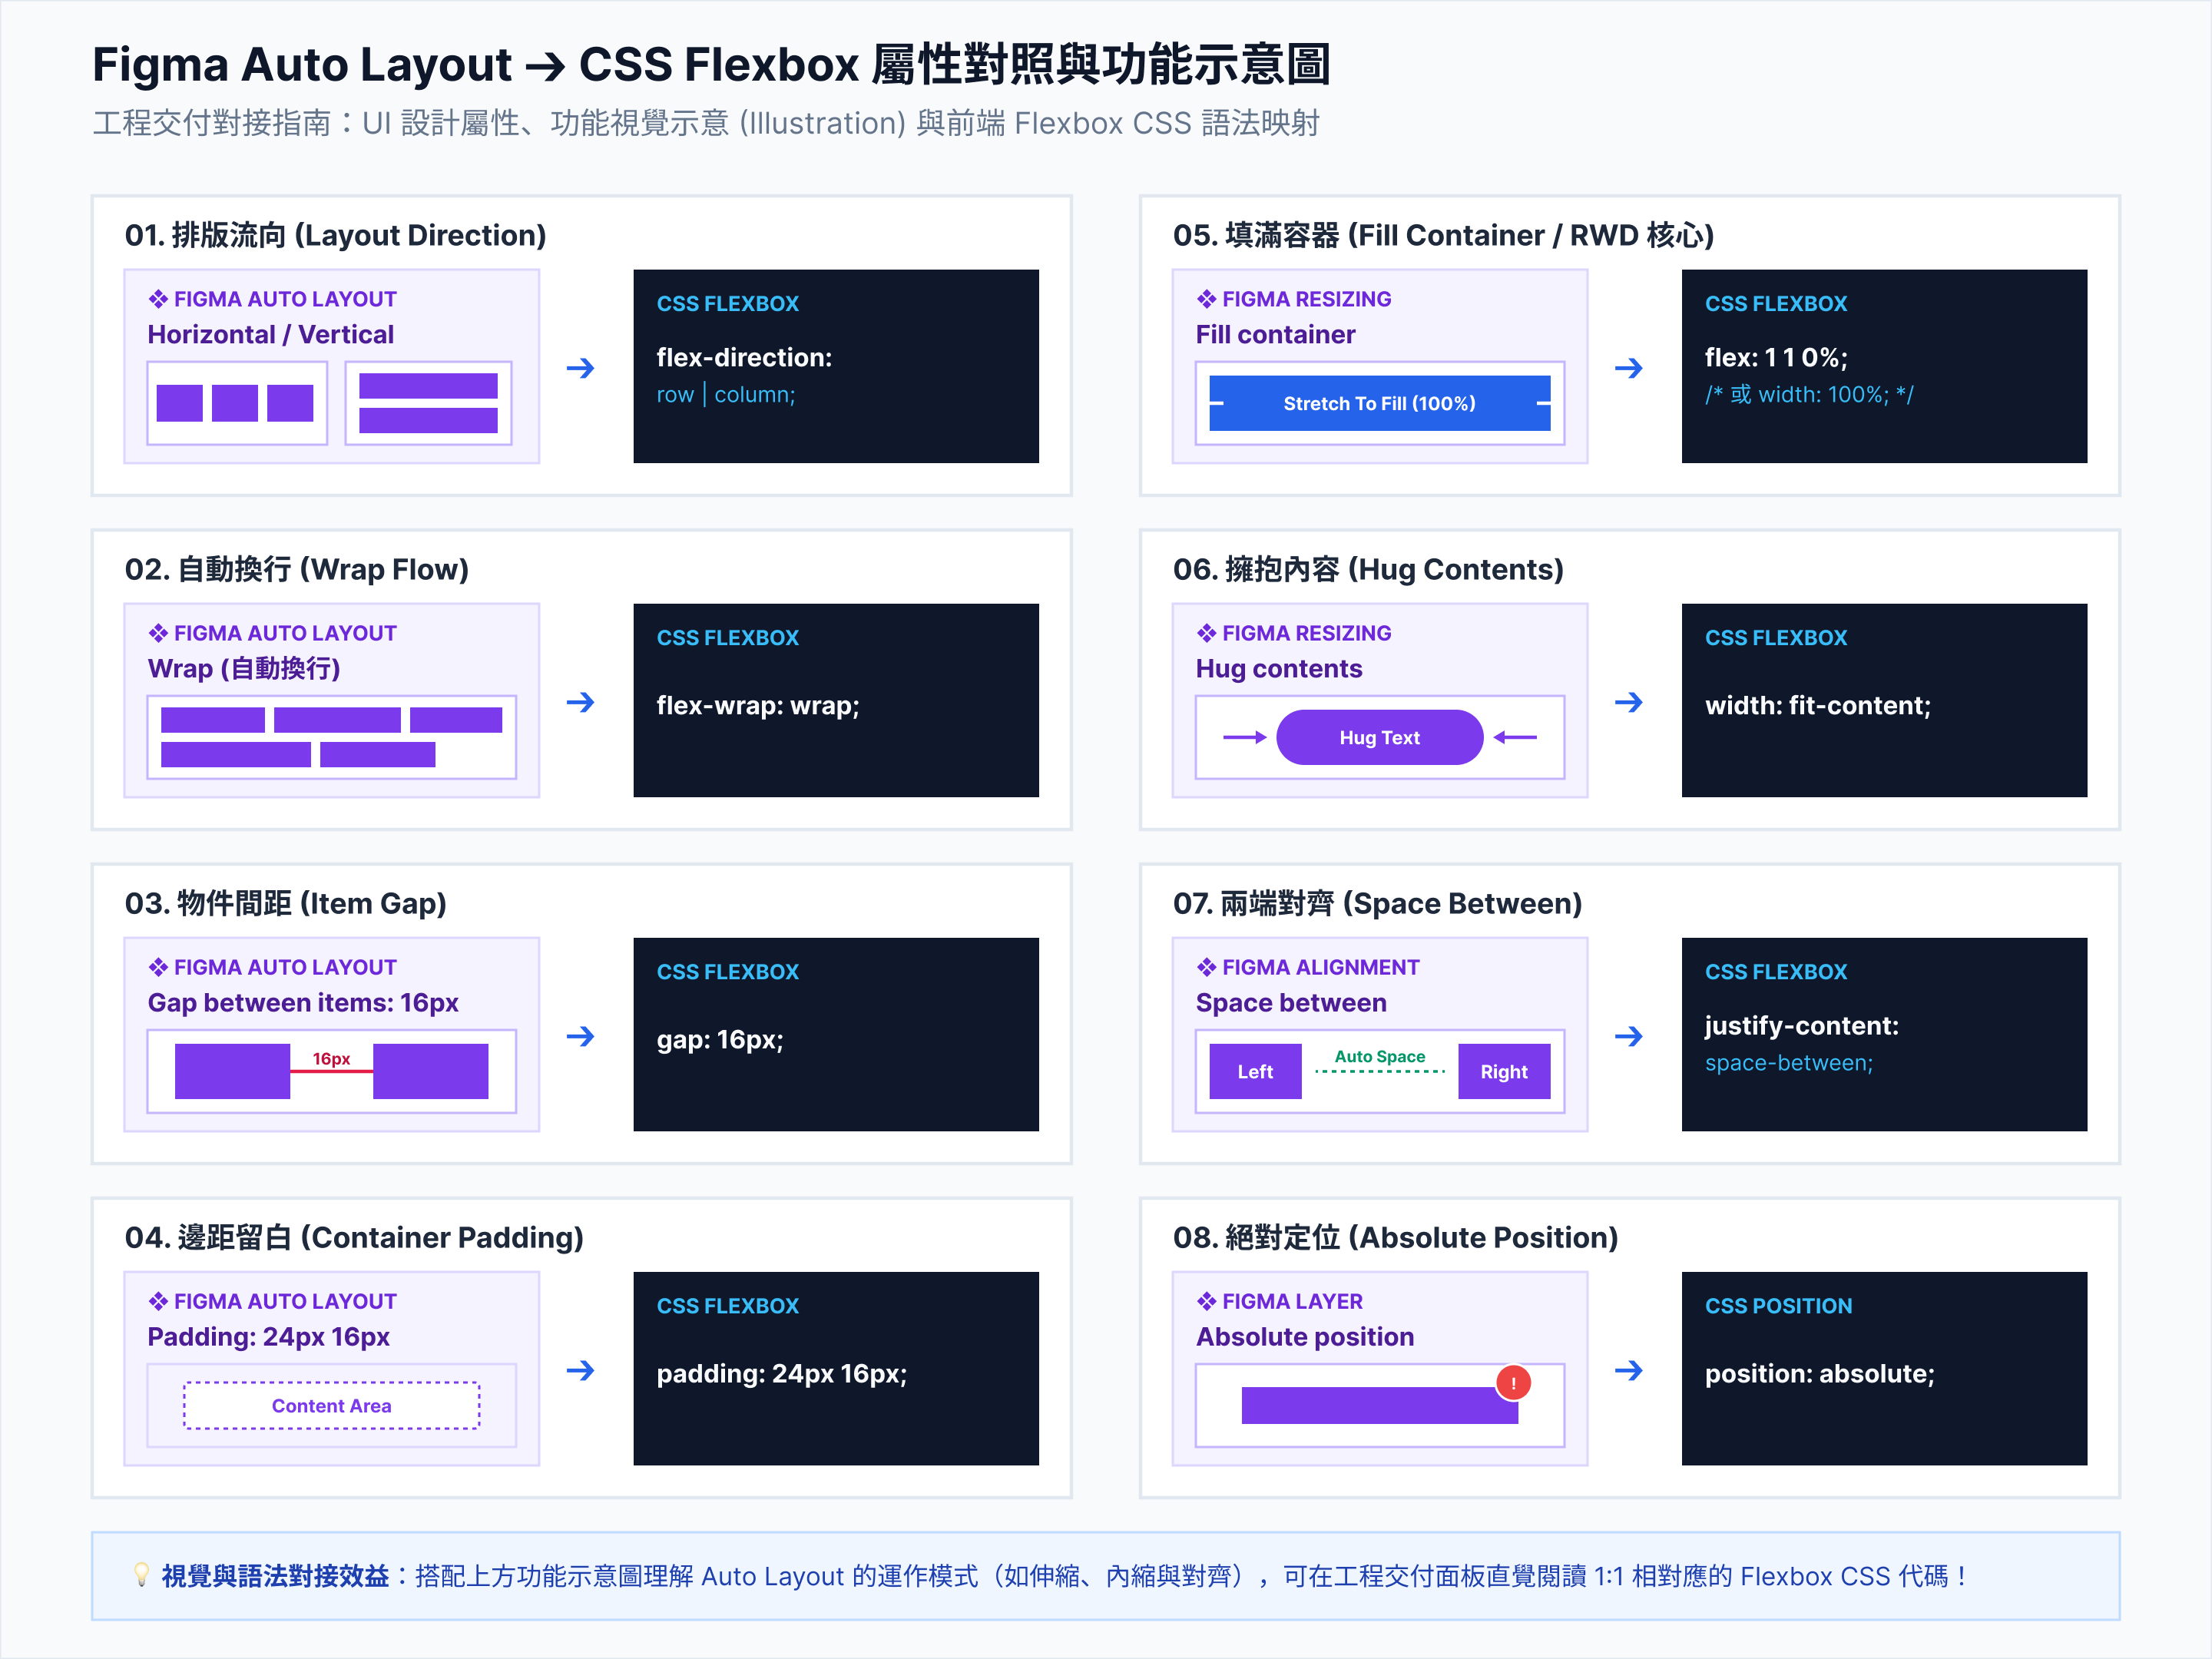
Task: Click the dashed Content Area box
Action: pyautogui.click(x=332, y=1405)
